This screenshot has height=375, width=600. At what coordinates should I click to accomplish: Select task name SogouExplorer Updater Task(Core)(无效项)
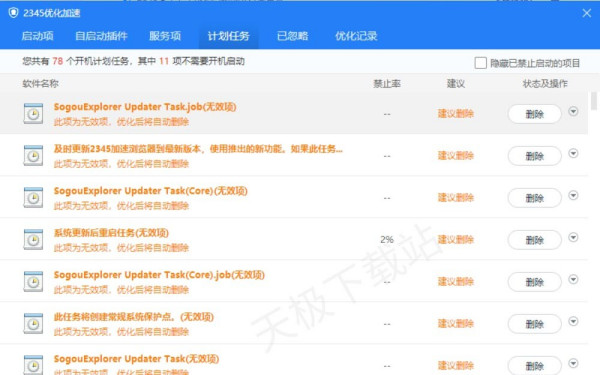click(151, 191)
